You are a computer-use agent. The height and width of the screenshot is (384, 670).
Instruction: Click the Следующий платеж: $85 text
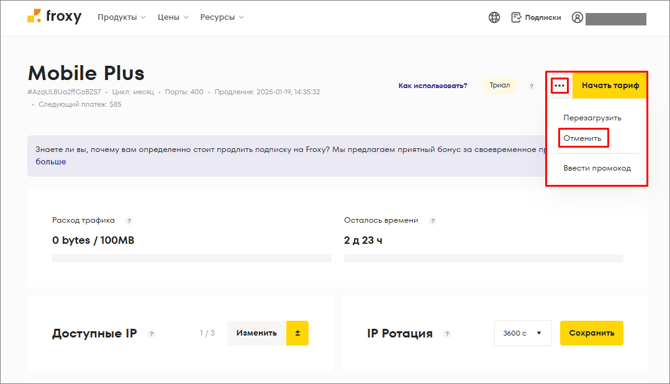point(79,105)
